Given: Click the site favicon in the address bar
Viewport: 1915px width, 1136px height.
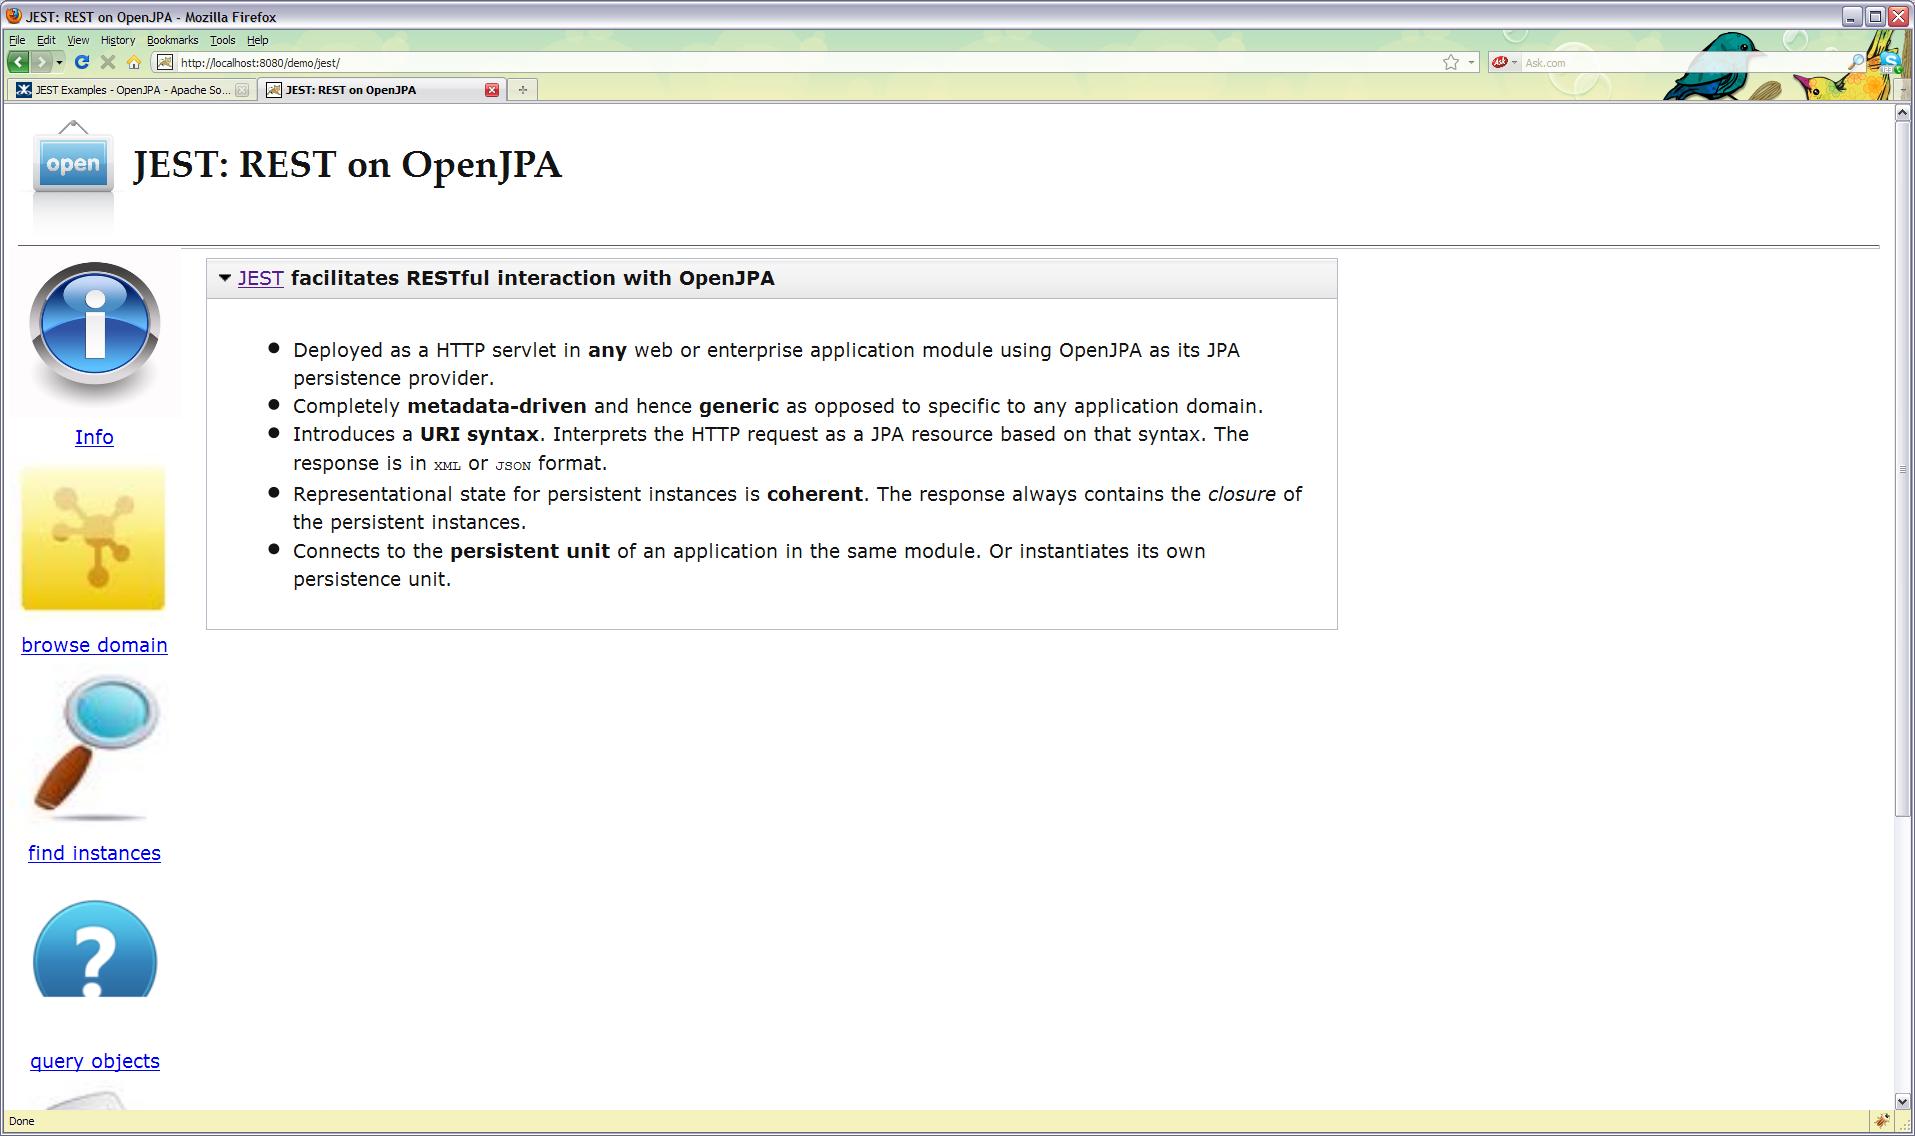Looking at the screenshot, I should click(x=164, y=62).
